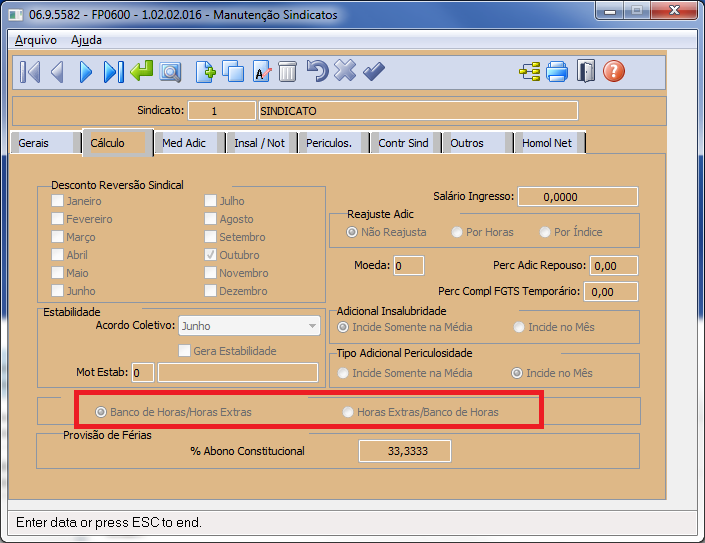Choose Insalubridade Incide no Mês option

519,327
